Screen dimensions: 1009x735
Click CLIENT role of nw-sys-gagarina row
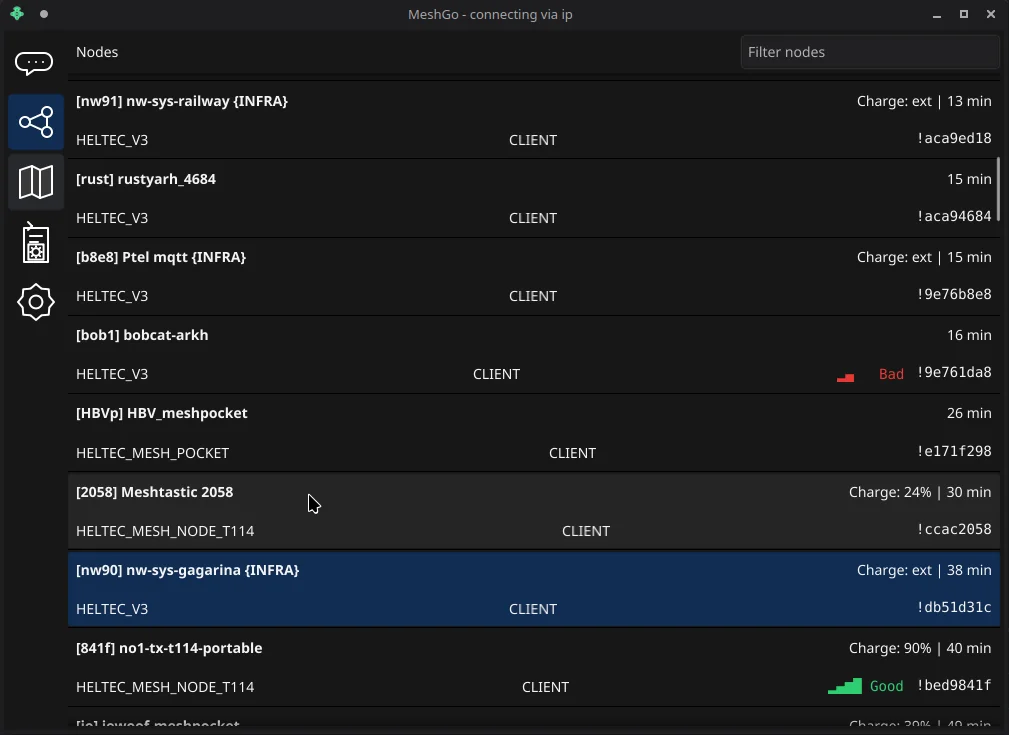(x=533, y=609)
